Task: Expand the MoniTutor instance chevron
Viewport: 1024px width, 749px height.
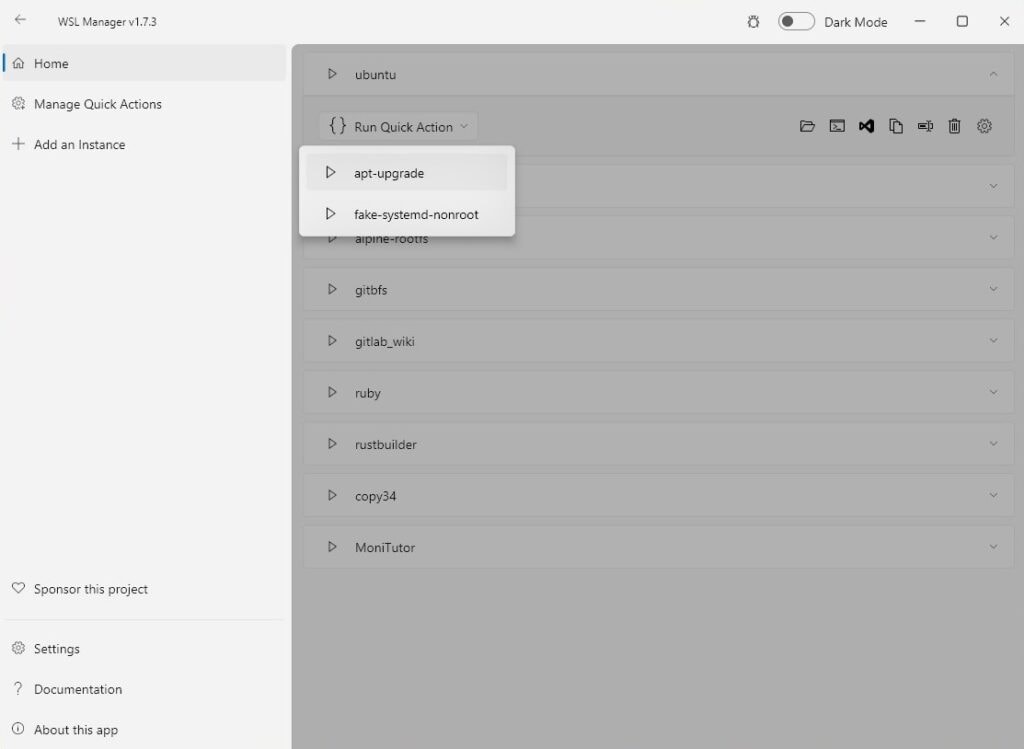Action: click(993, 547)
